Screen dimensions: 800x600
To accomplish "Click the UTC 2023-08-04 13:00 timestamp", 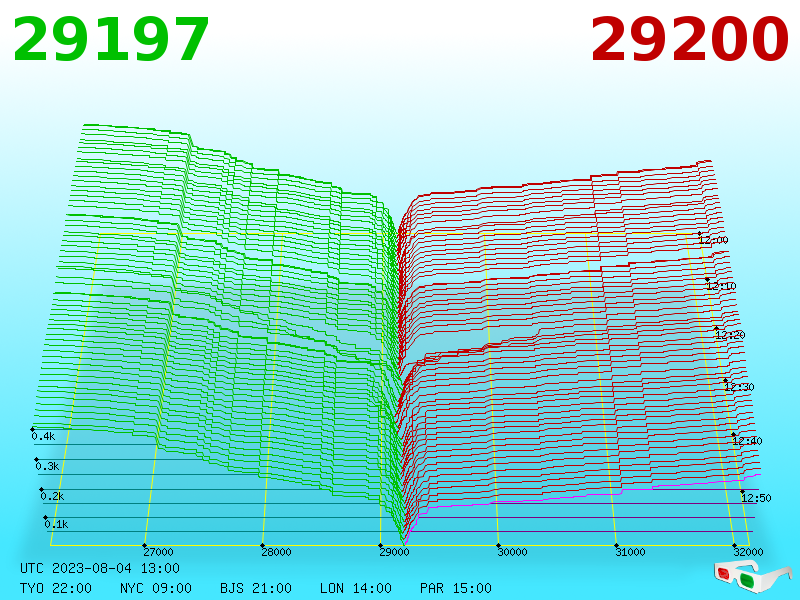I will click(100, 568).
